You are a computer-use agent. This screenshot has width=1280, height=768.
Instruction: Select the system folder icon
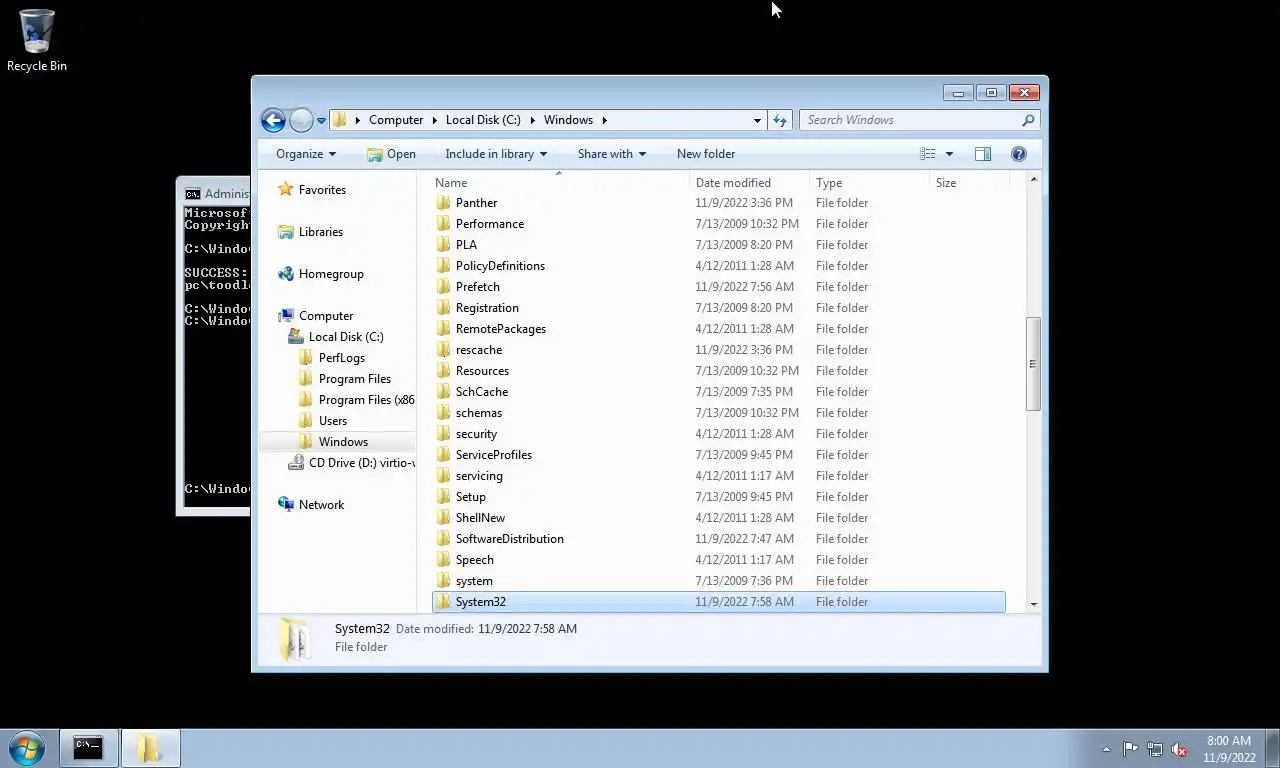click(x=444, y=581)
